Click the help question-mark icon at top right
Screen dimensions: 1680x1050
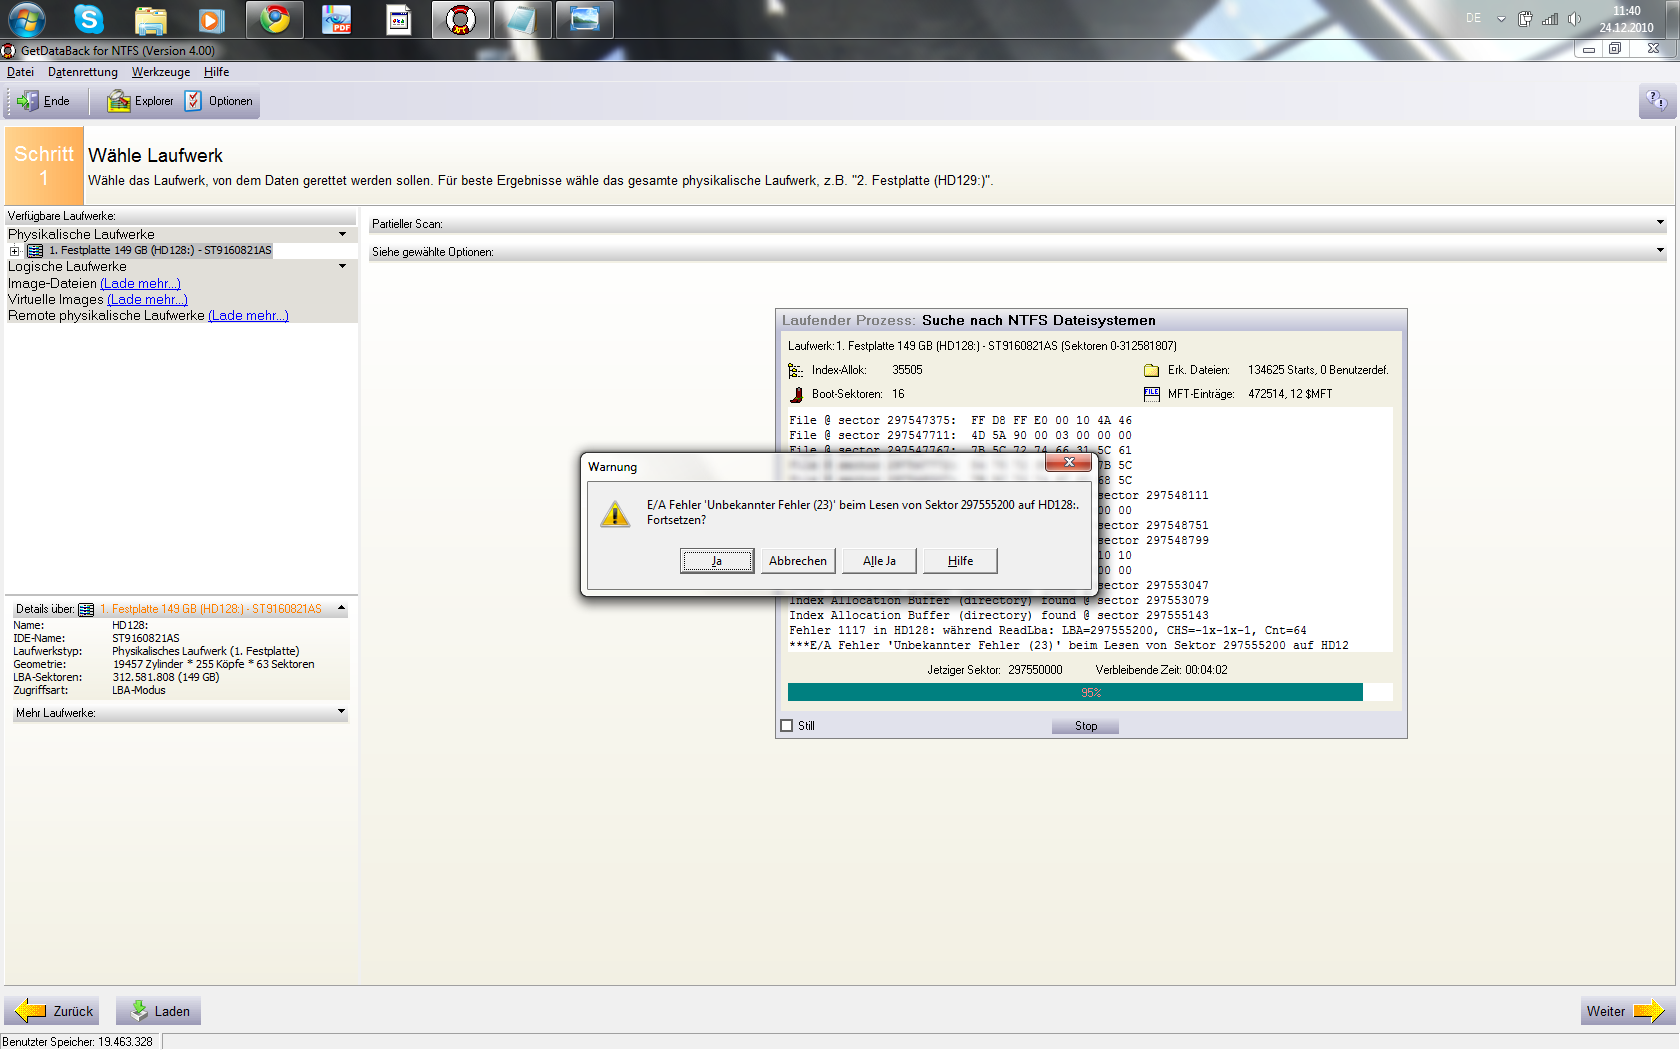coord(1657,101)
